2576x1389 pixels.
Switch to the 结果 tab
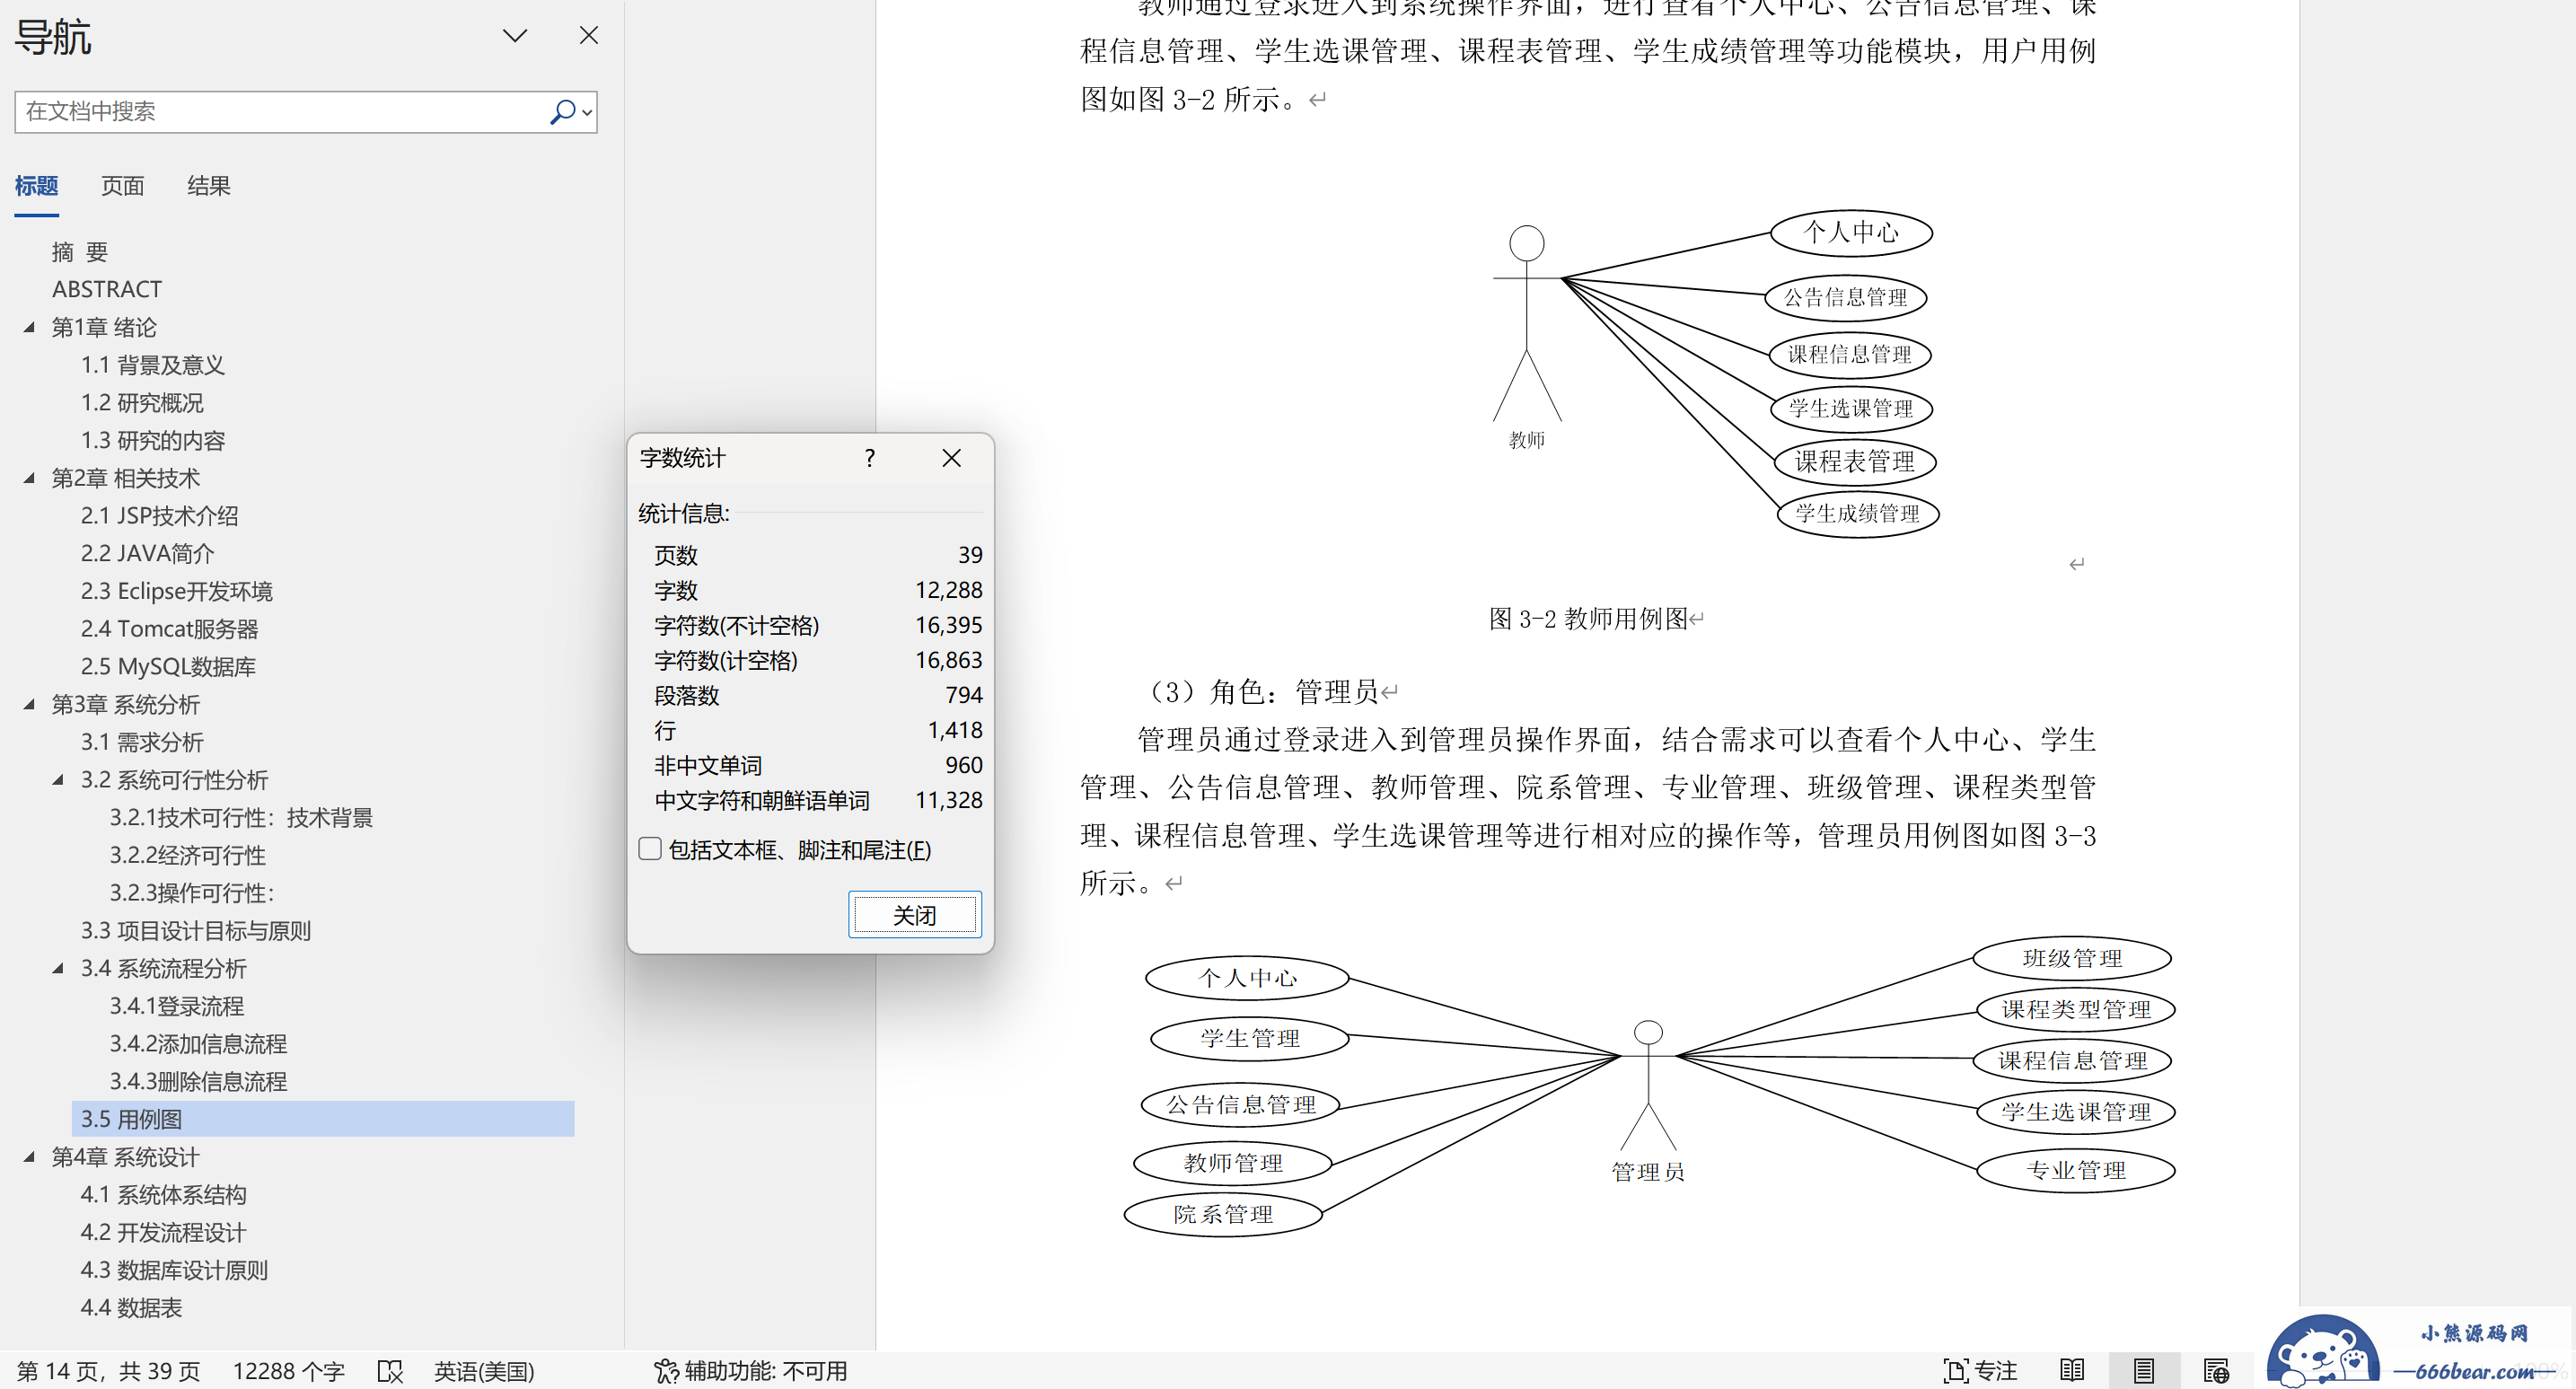point(208,186)
